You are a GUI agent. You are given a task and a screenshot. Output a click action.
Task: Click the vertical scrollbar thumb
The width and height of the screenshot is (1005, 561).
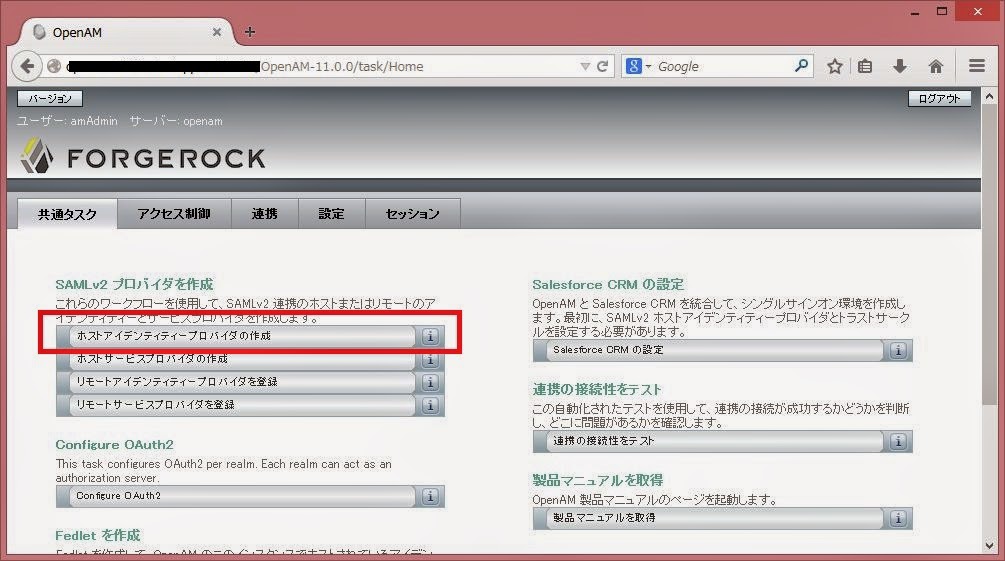pyautogui.click(x=990, y=255)
